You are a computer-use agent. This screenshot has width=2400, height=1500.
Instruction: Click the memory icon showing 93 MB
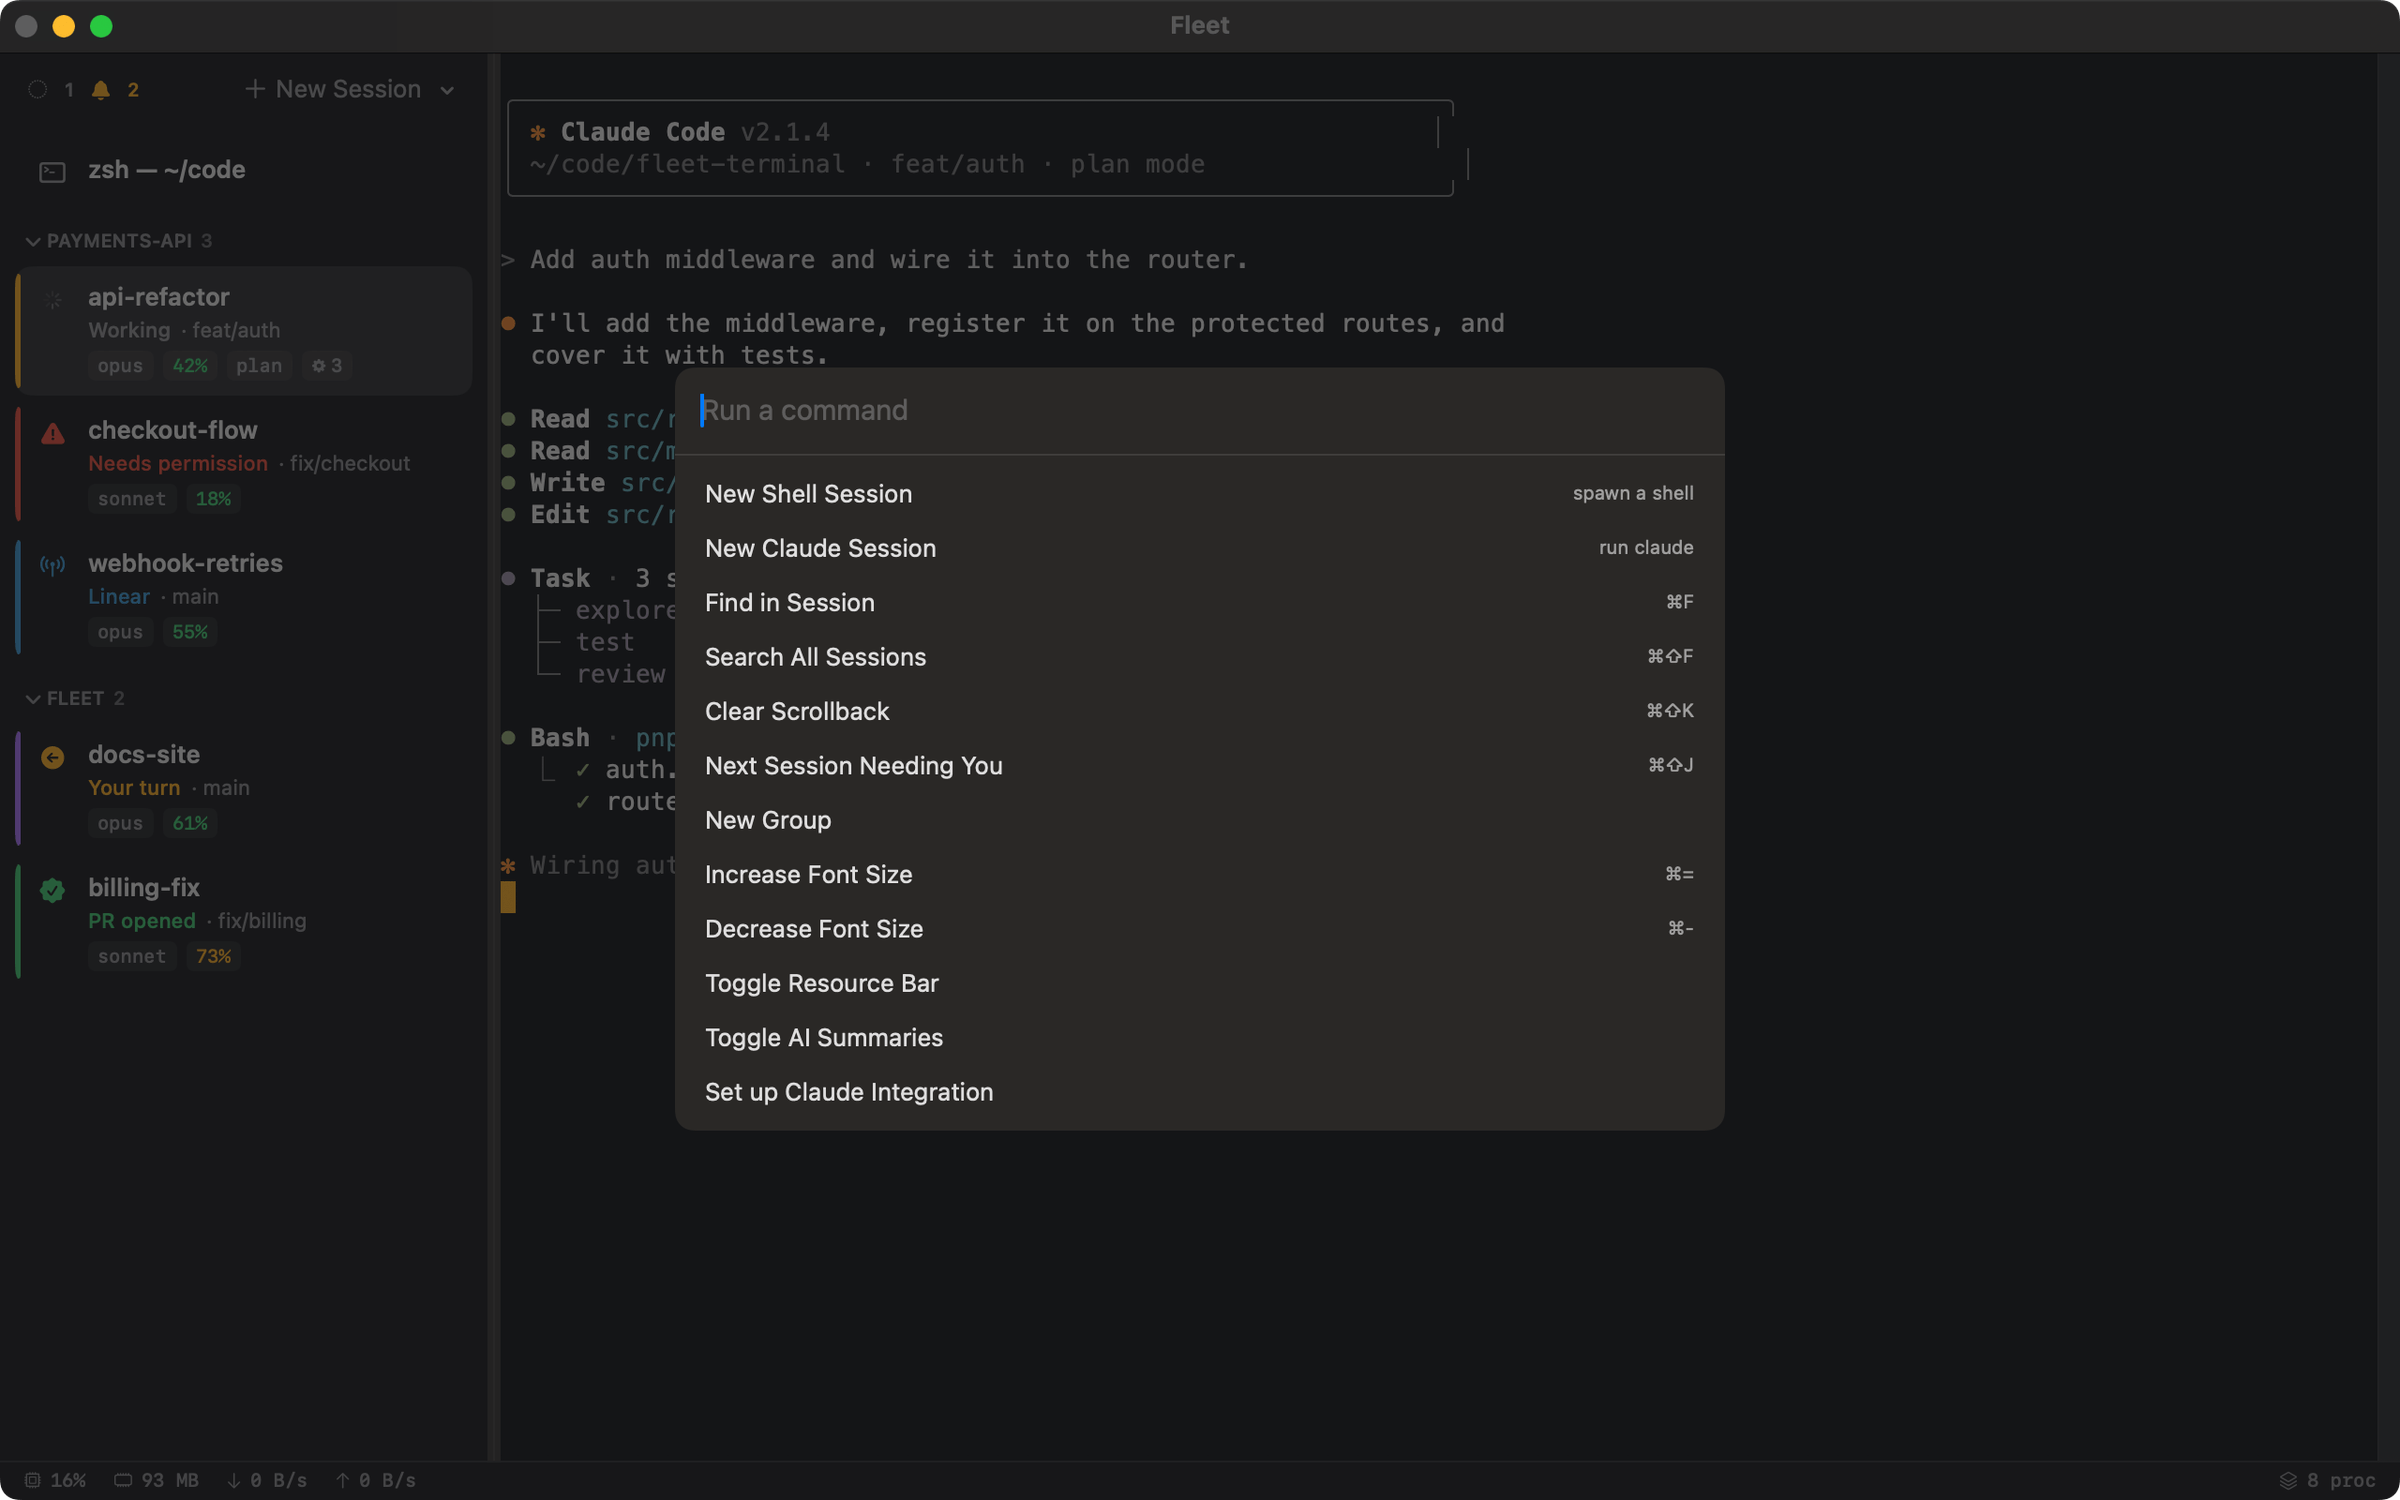[x=123, y=1480]
